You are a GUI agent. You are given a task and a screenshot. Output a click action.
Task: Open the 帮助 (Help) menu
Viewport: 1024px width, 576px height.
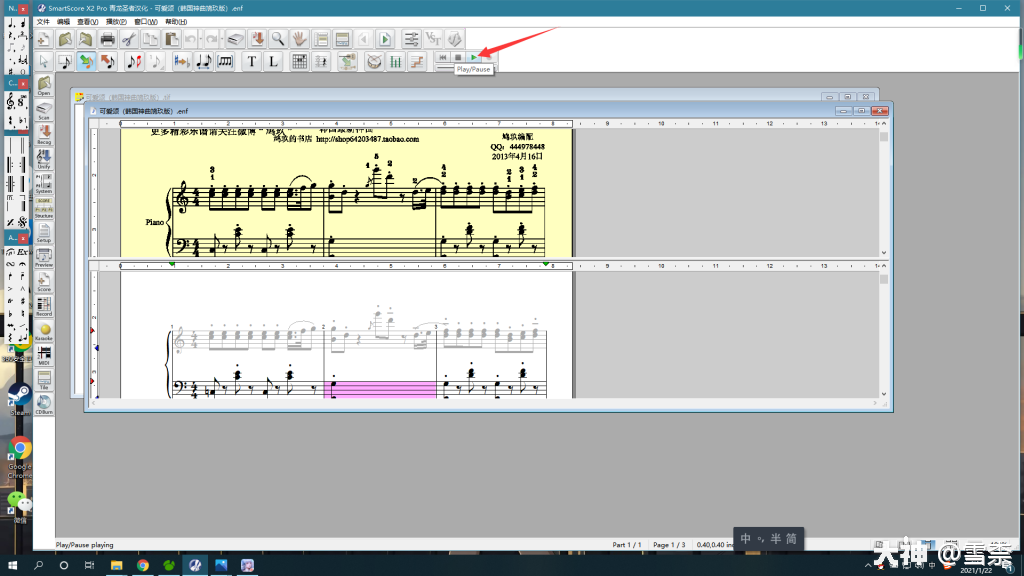point(175,21)
